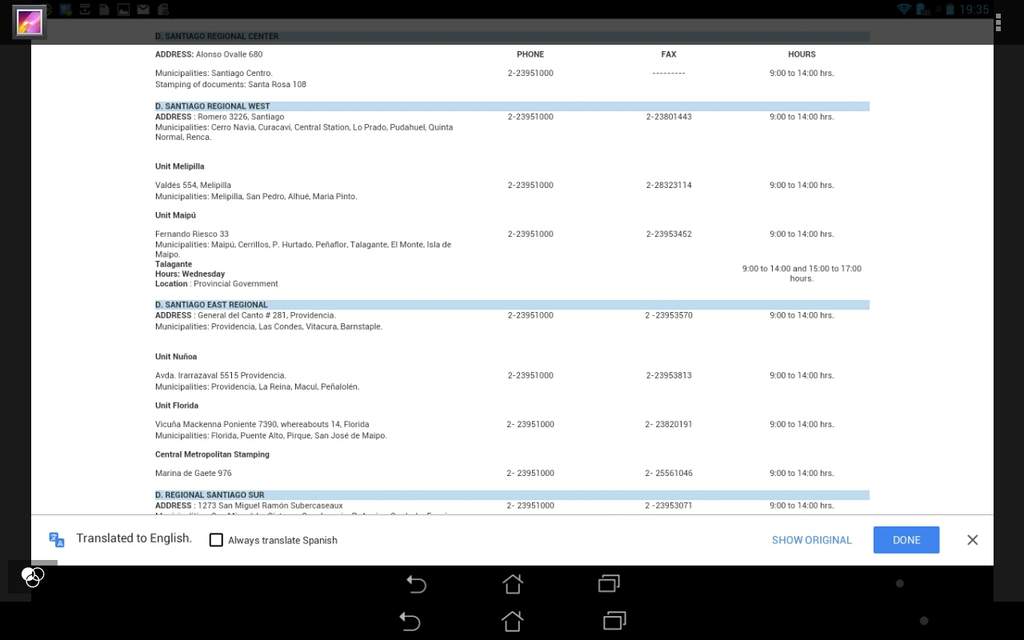This screenshot has height=640, width=1024.
Task: Select fax number 2-23953452
Action: 669,234
